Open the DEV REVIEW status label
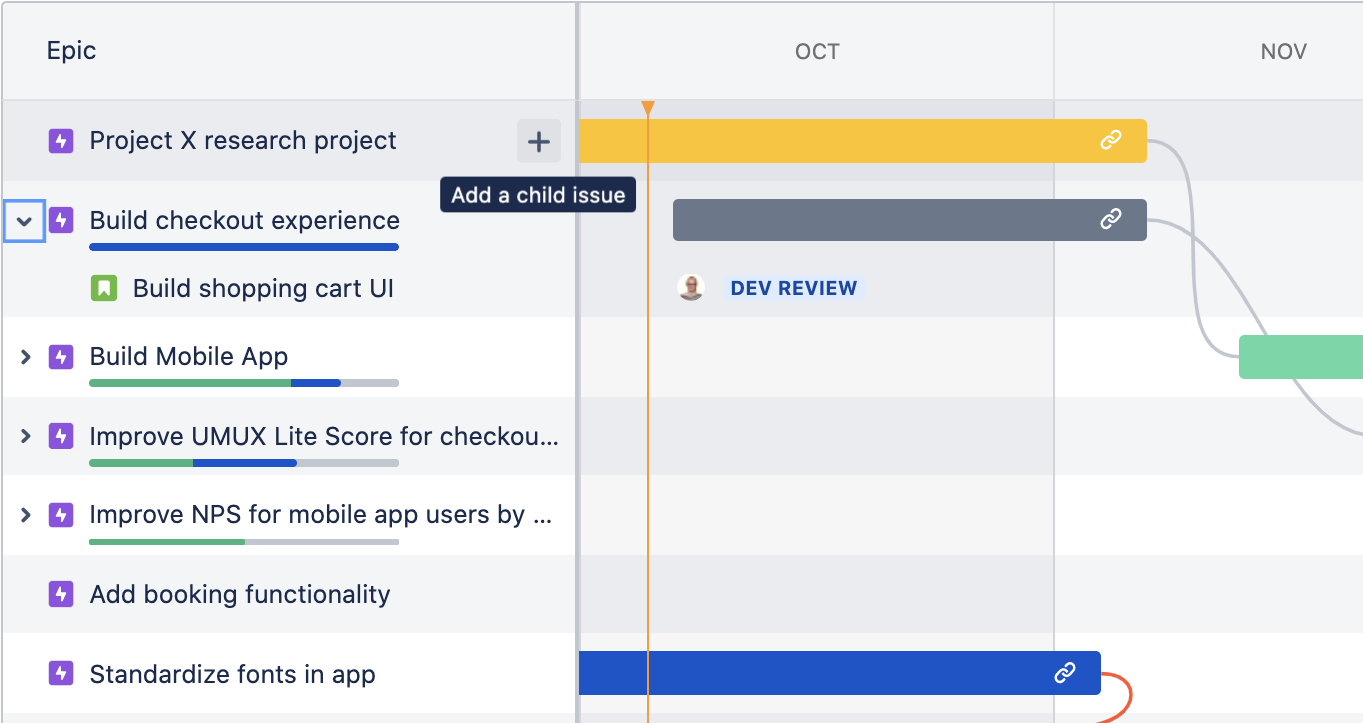The height and width of the screenshot is (723, 1363). [x=793, y=287]
